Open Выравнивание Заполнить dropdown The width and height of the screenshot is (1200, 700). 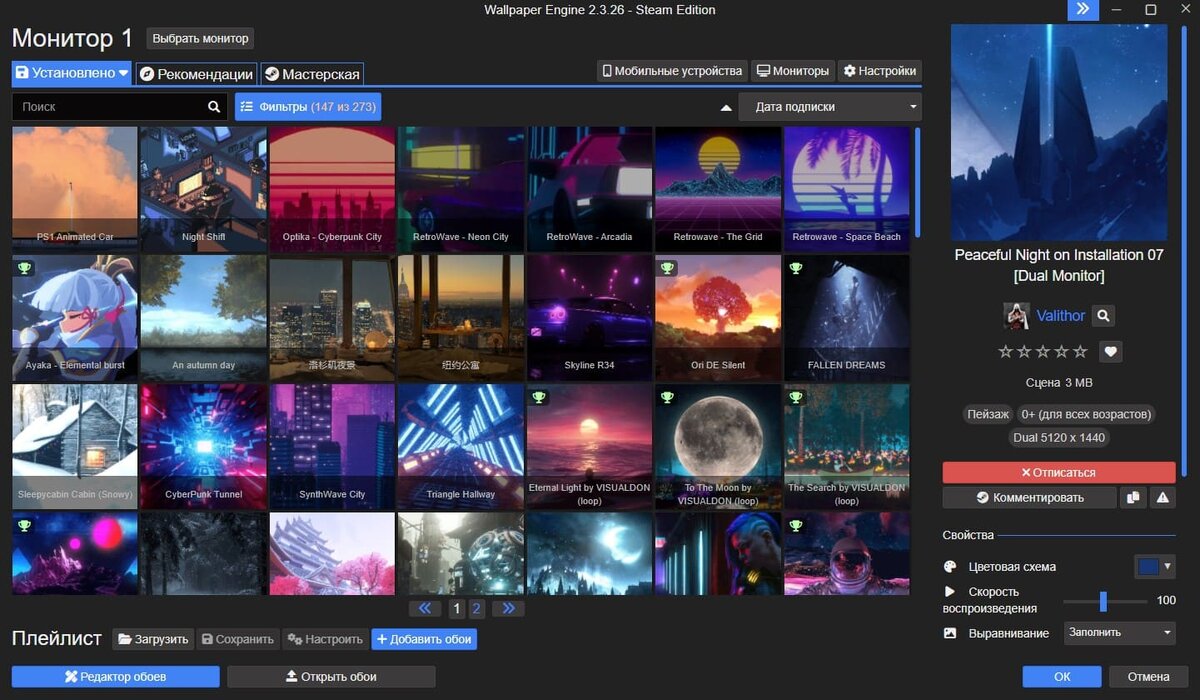click(x=1119, y=633)
